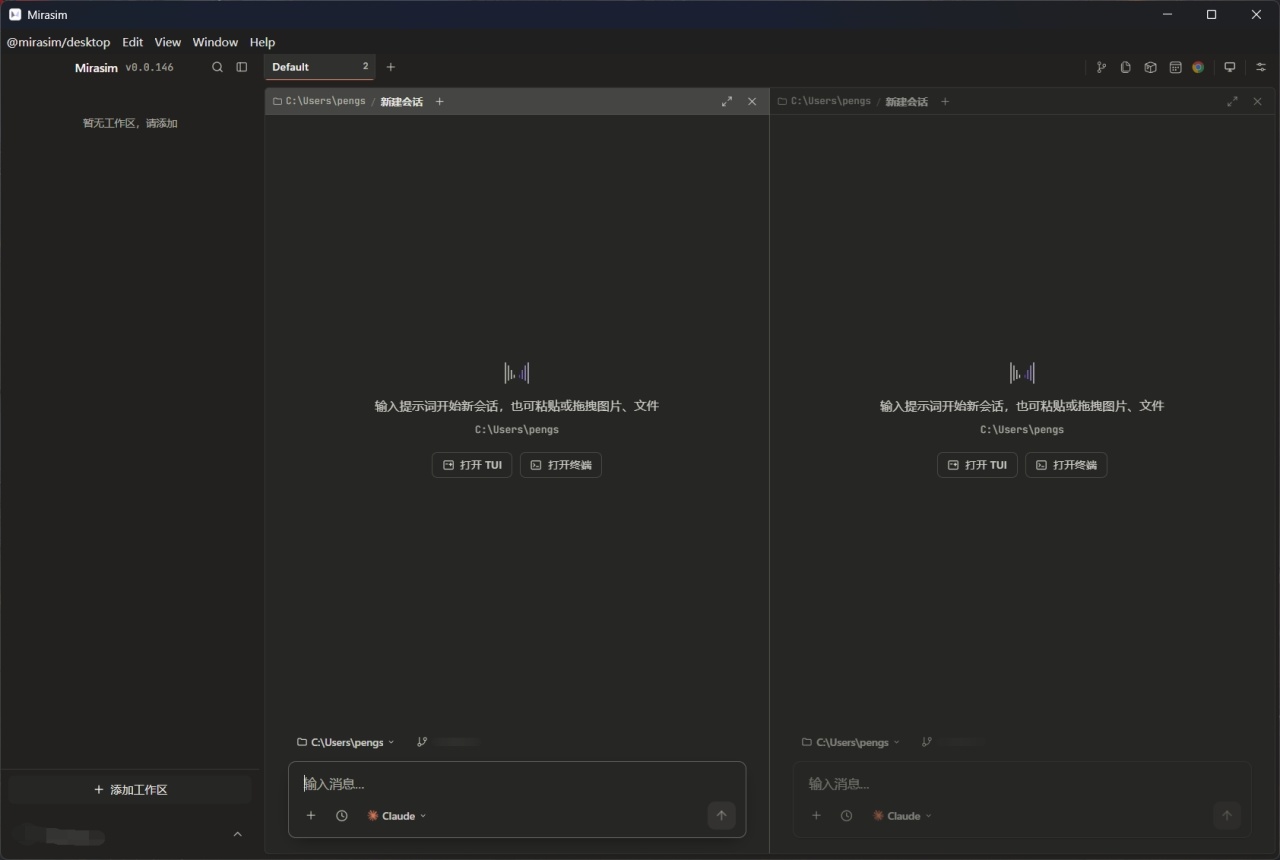Select the 新建会话 tab in the left pane
This screenshot has height=860, width=1280.
coord(401,101)
